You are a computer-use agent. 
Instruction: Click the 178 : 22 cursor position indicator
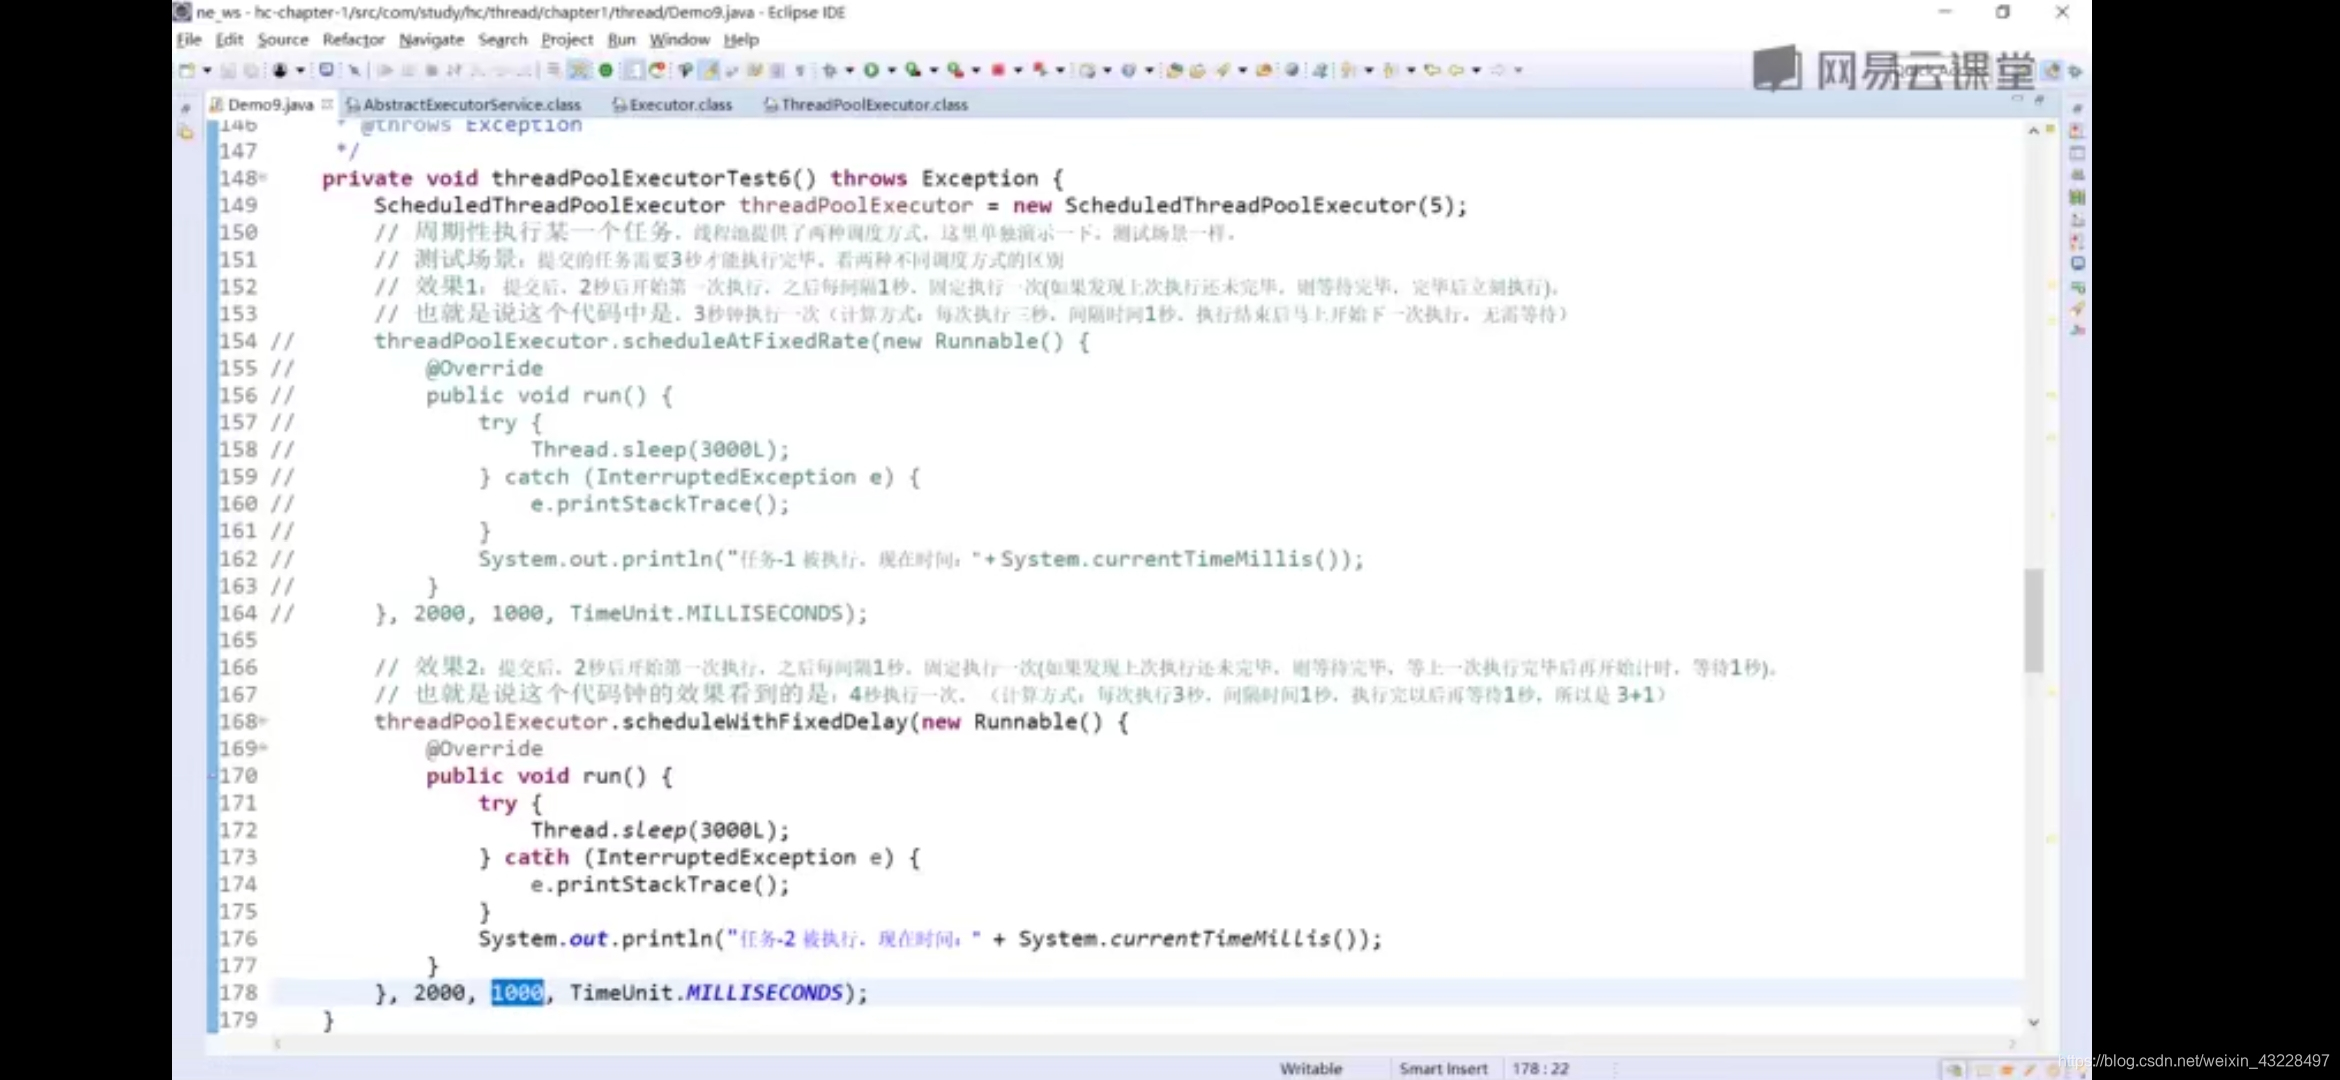(x=1541, y=1069)
